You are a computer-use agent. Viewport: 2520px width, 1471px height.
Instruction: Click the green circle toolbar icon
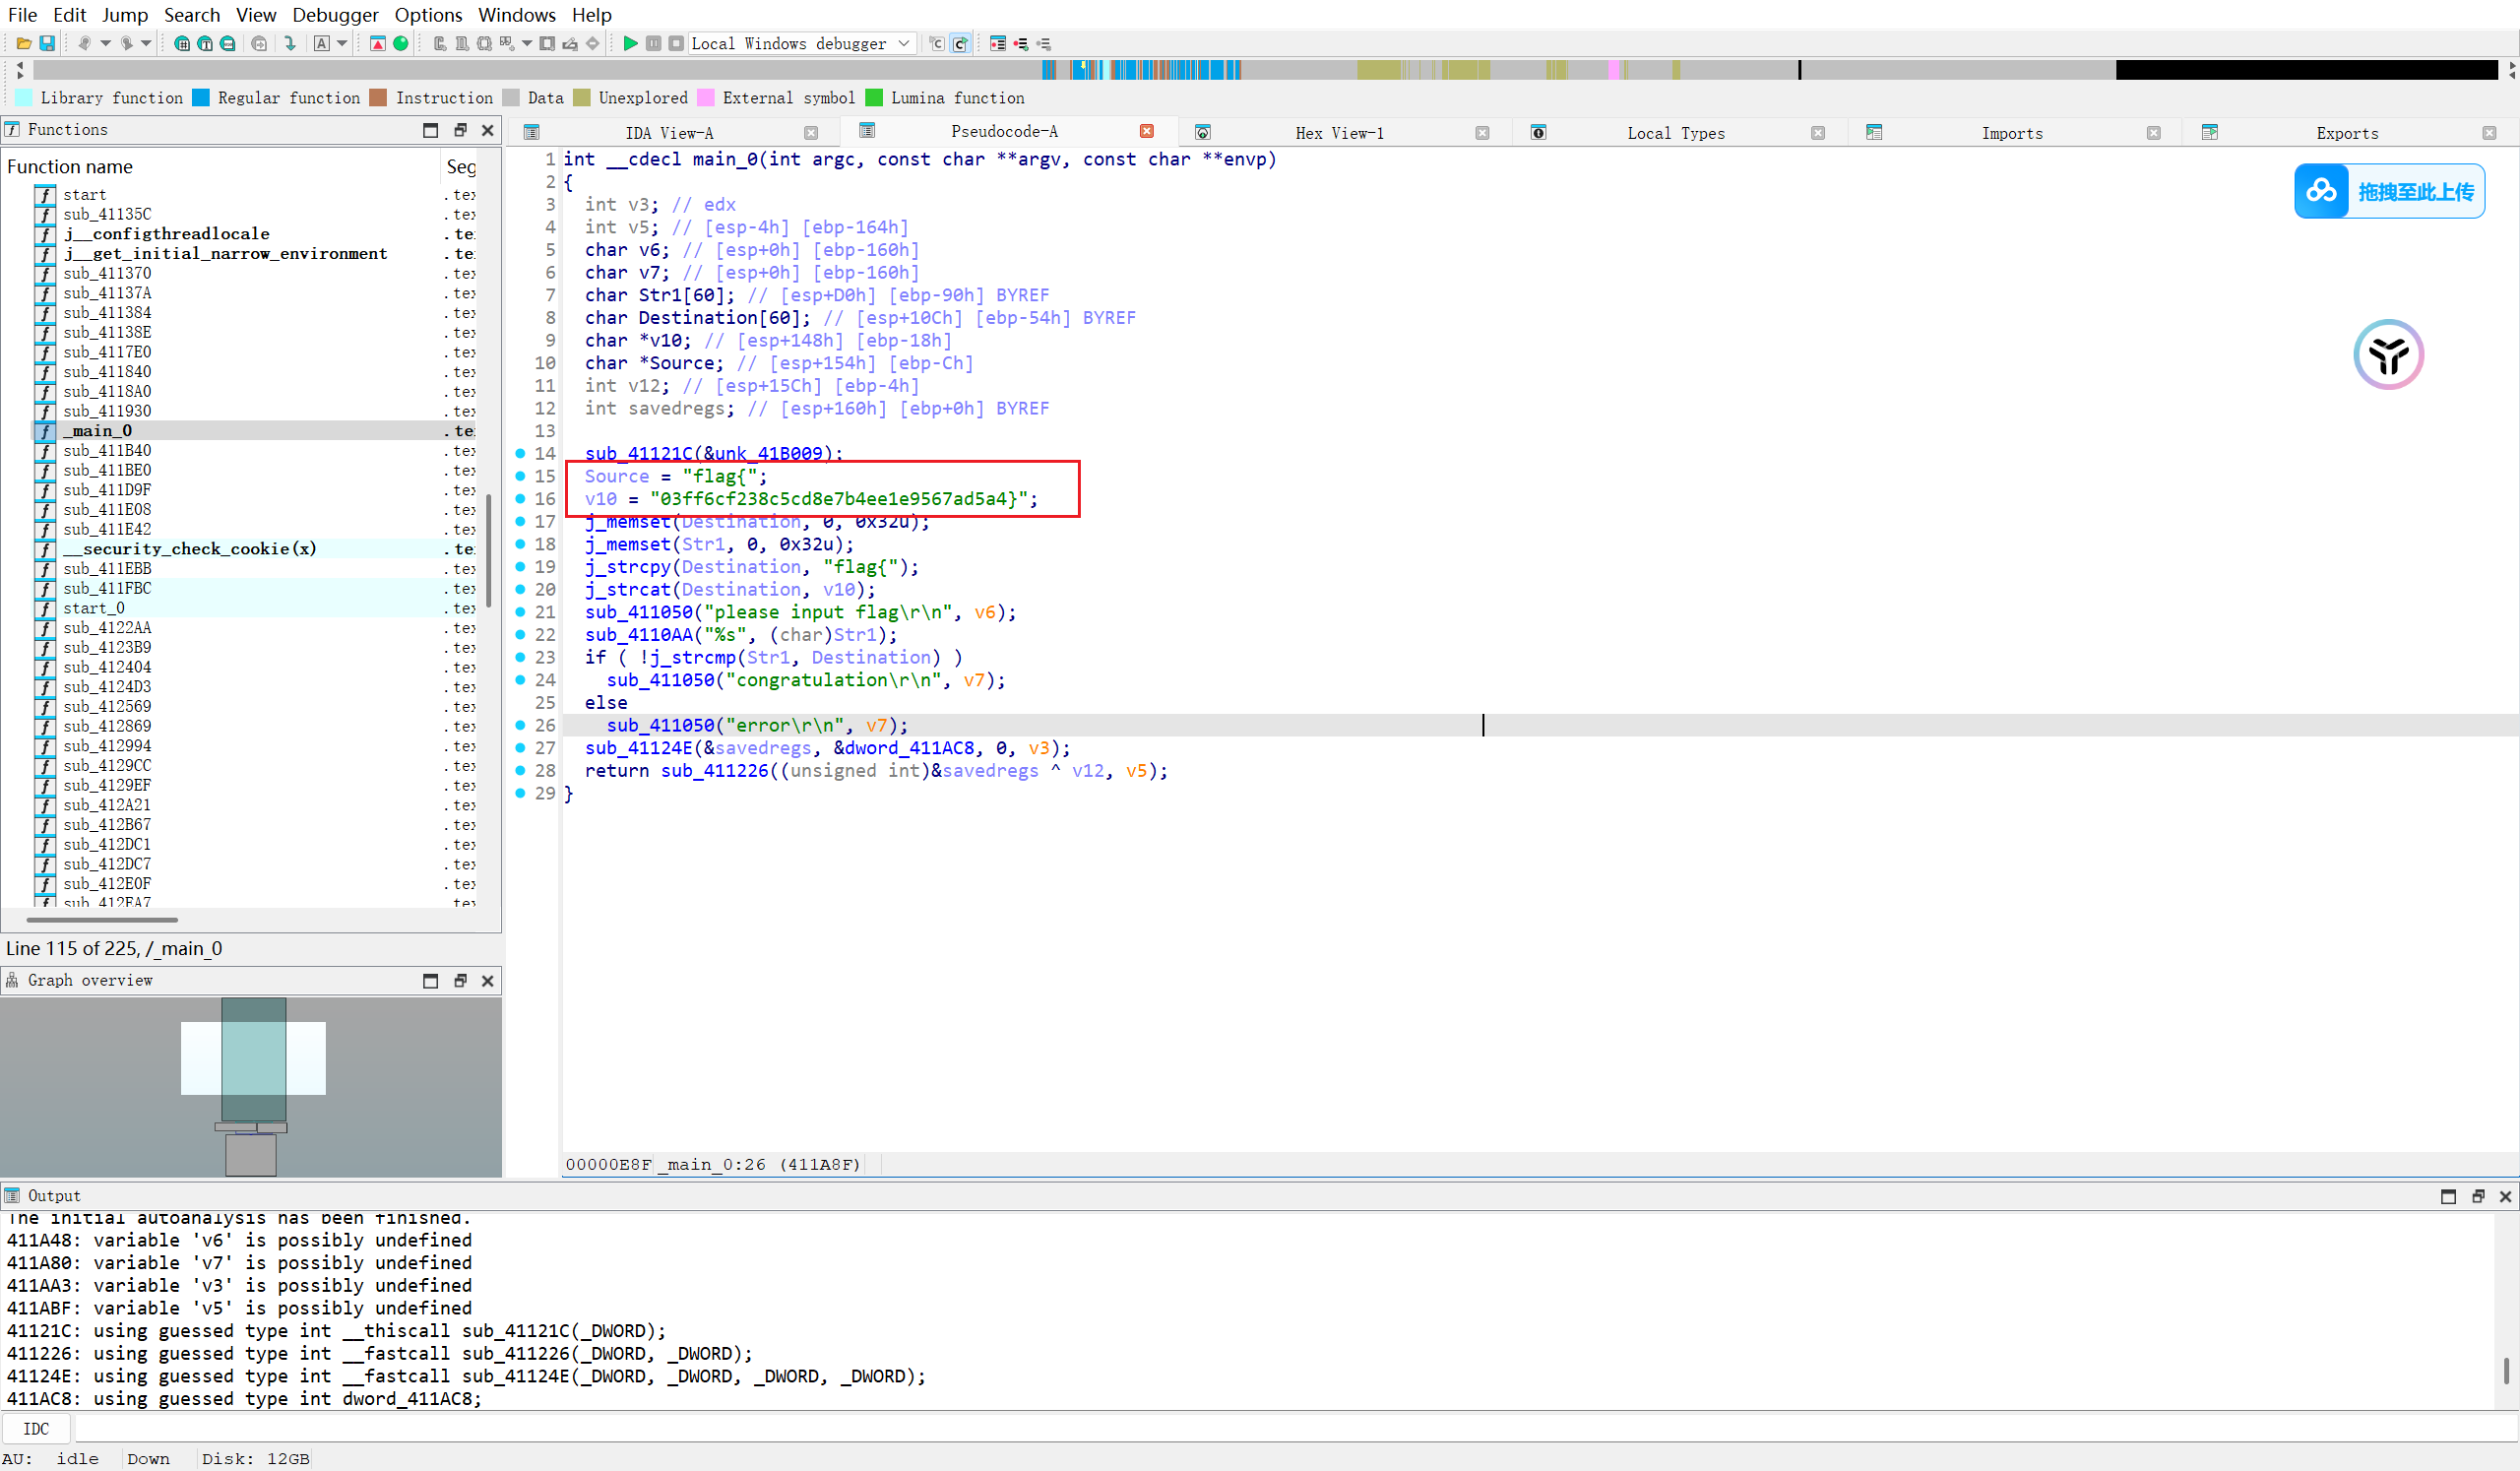point(400,43)
